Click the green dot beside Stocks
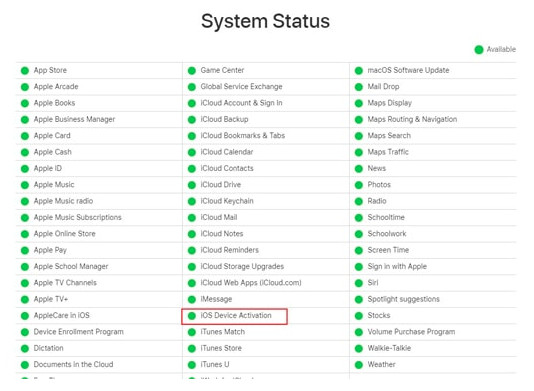The width and height of the screenshot is (534, 391). (359, 316)
